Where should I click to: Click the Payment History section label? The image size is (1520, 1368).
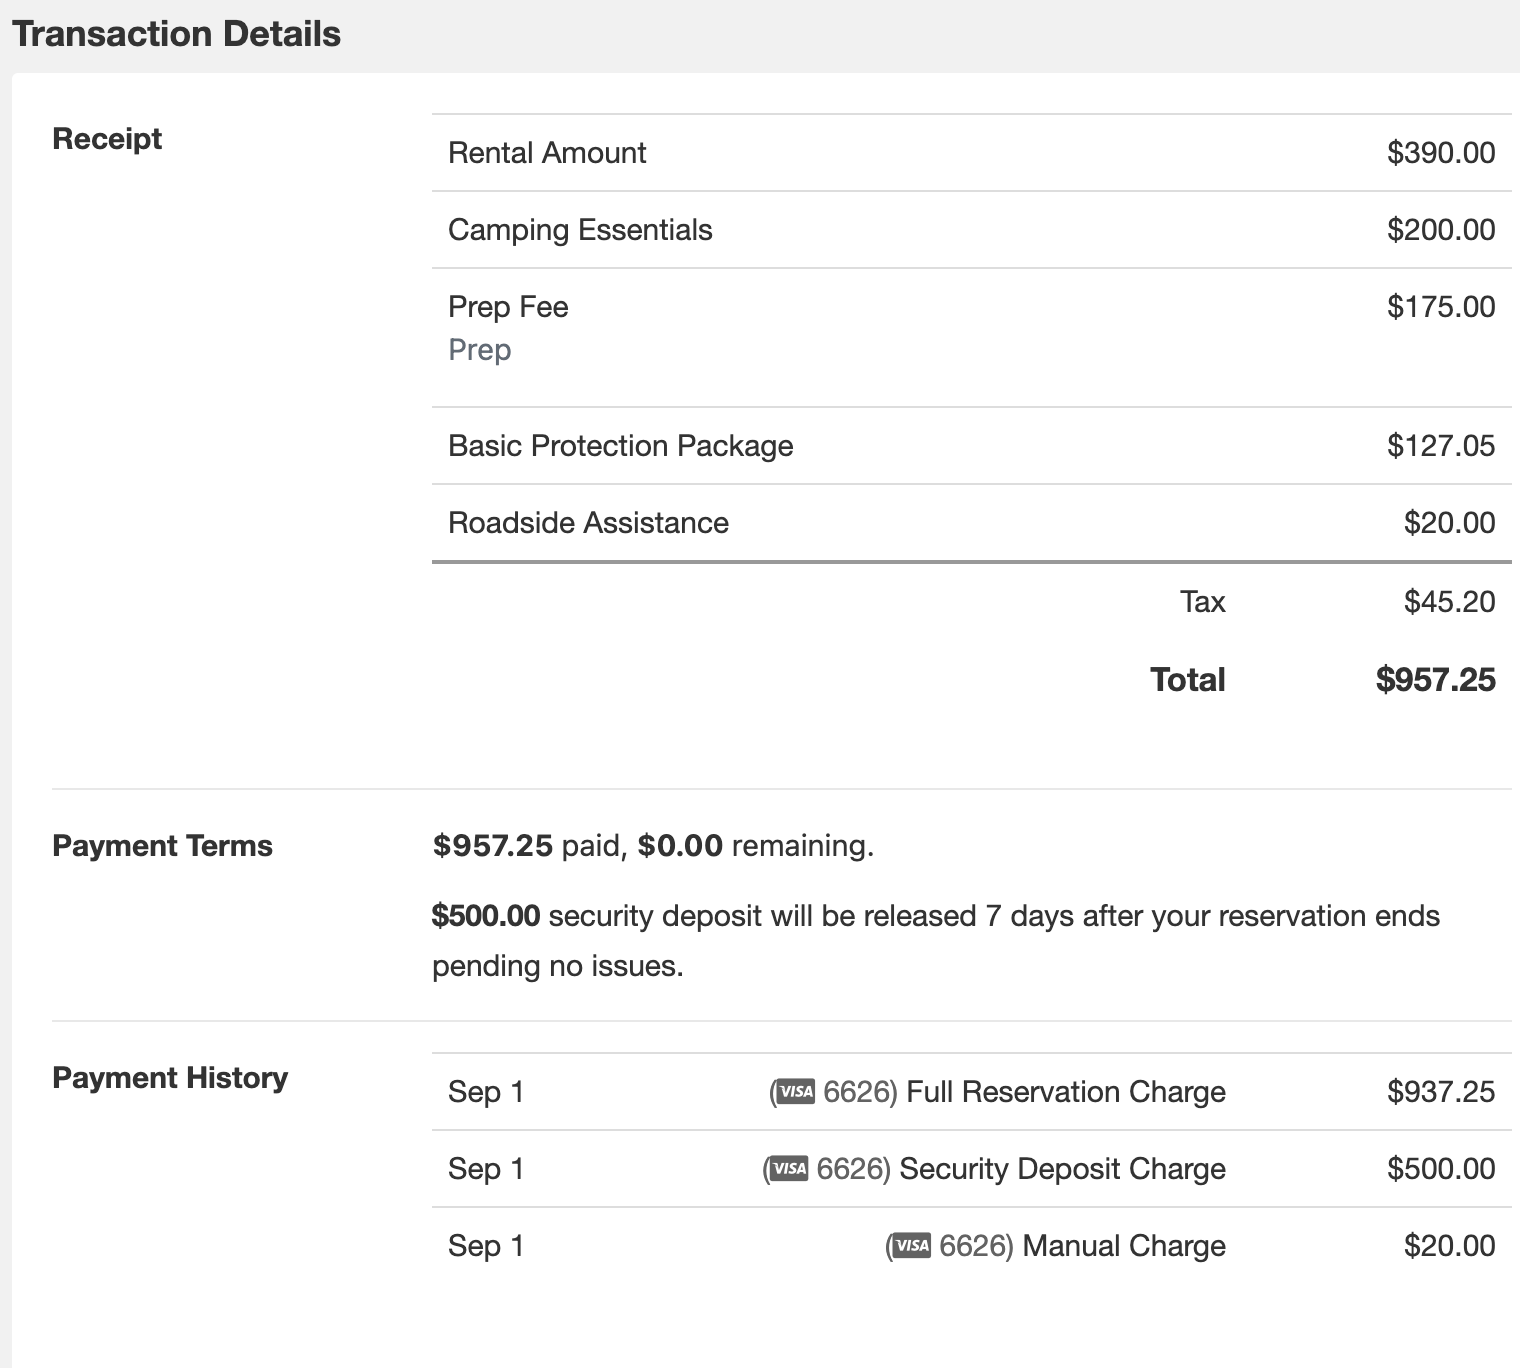tap(170, 1078)
